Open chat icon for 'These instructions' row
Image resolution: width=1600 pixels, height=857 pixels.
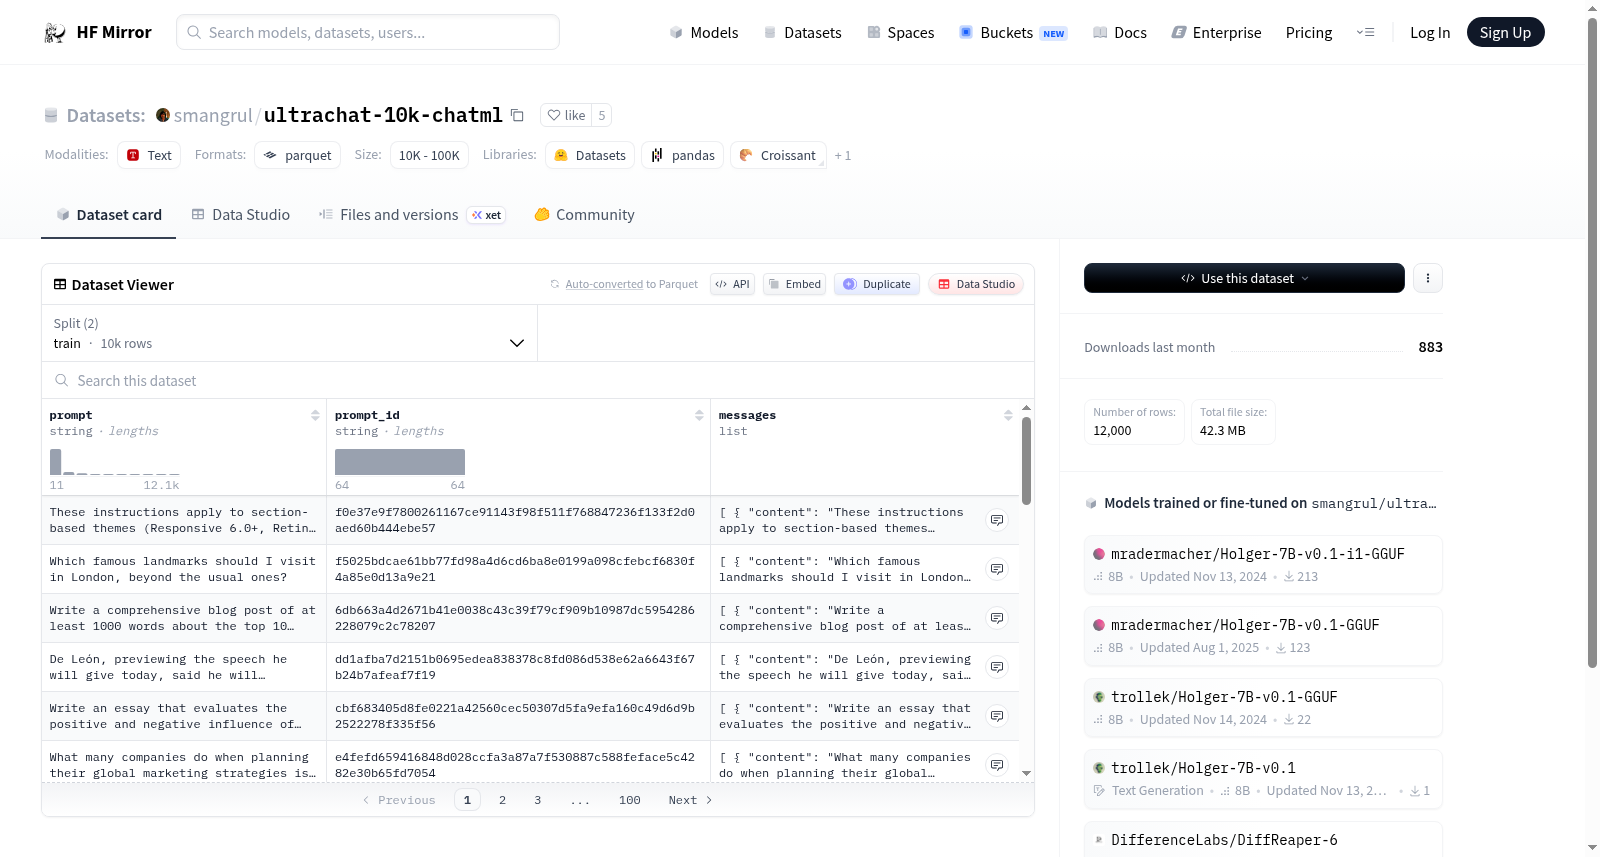(997, 520)
